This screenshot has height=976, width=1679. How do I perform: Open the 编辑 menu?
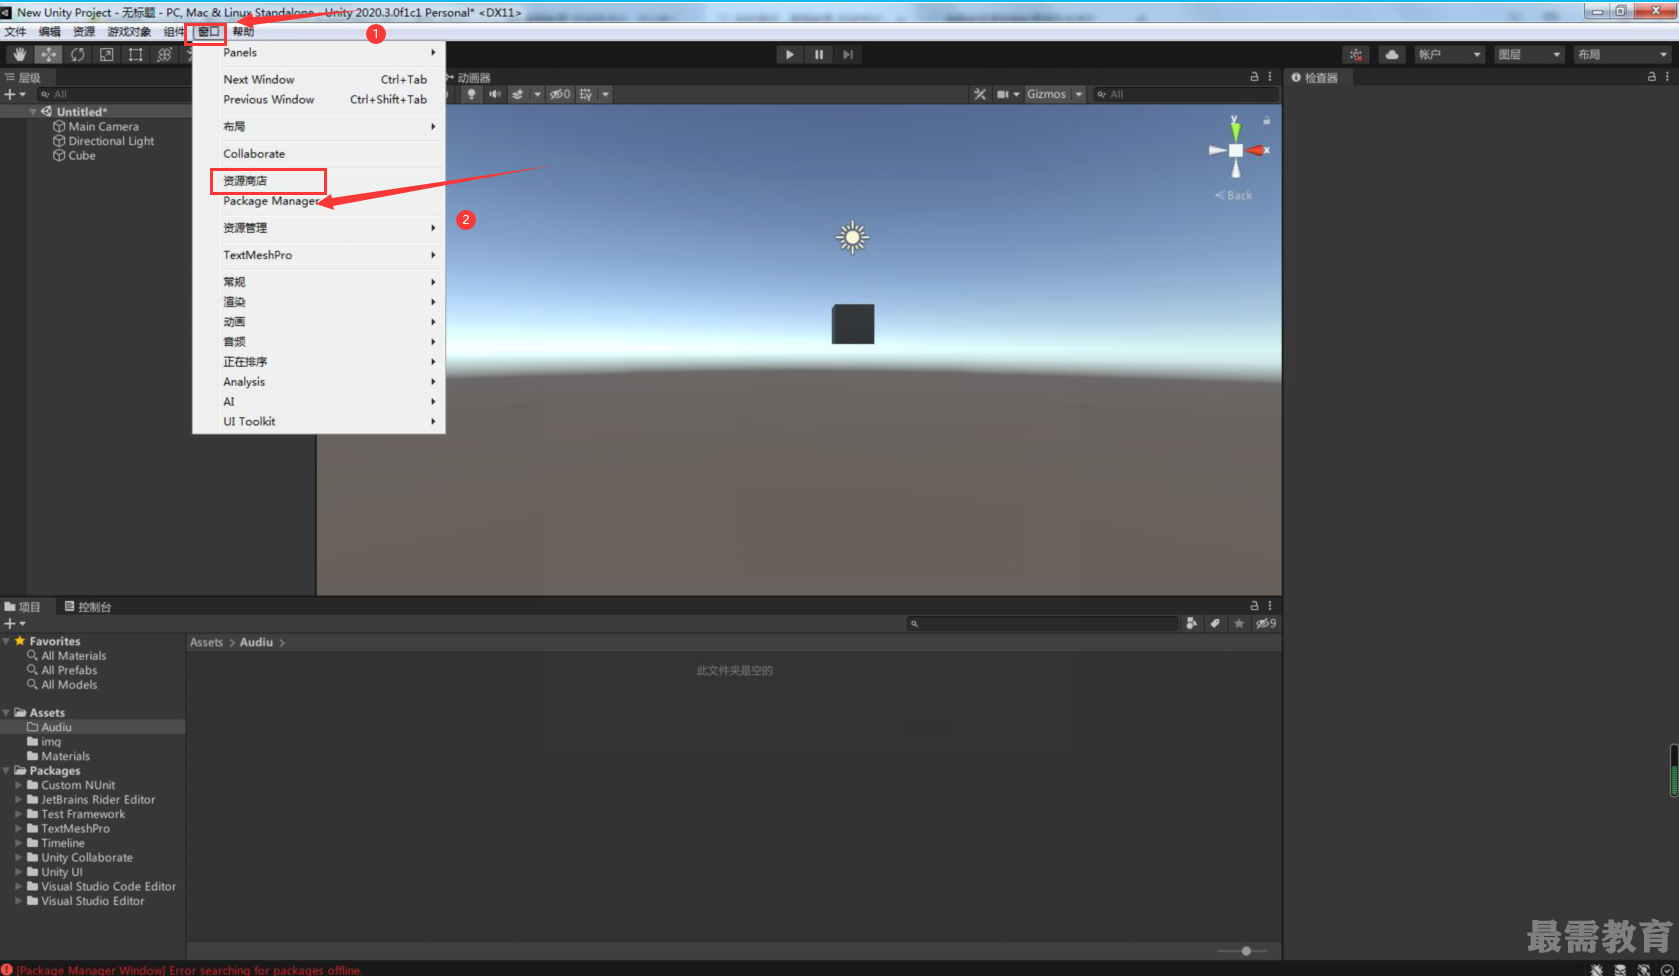click(50, 31)
